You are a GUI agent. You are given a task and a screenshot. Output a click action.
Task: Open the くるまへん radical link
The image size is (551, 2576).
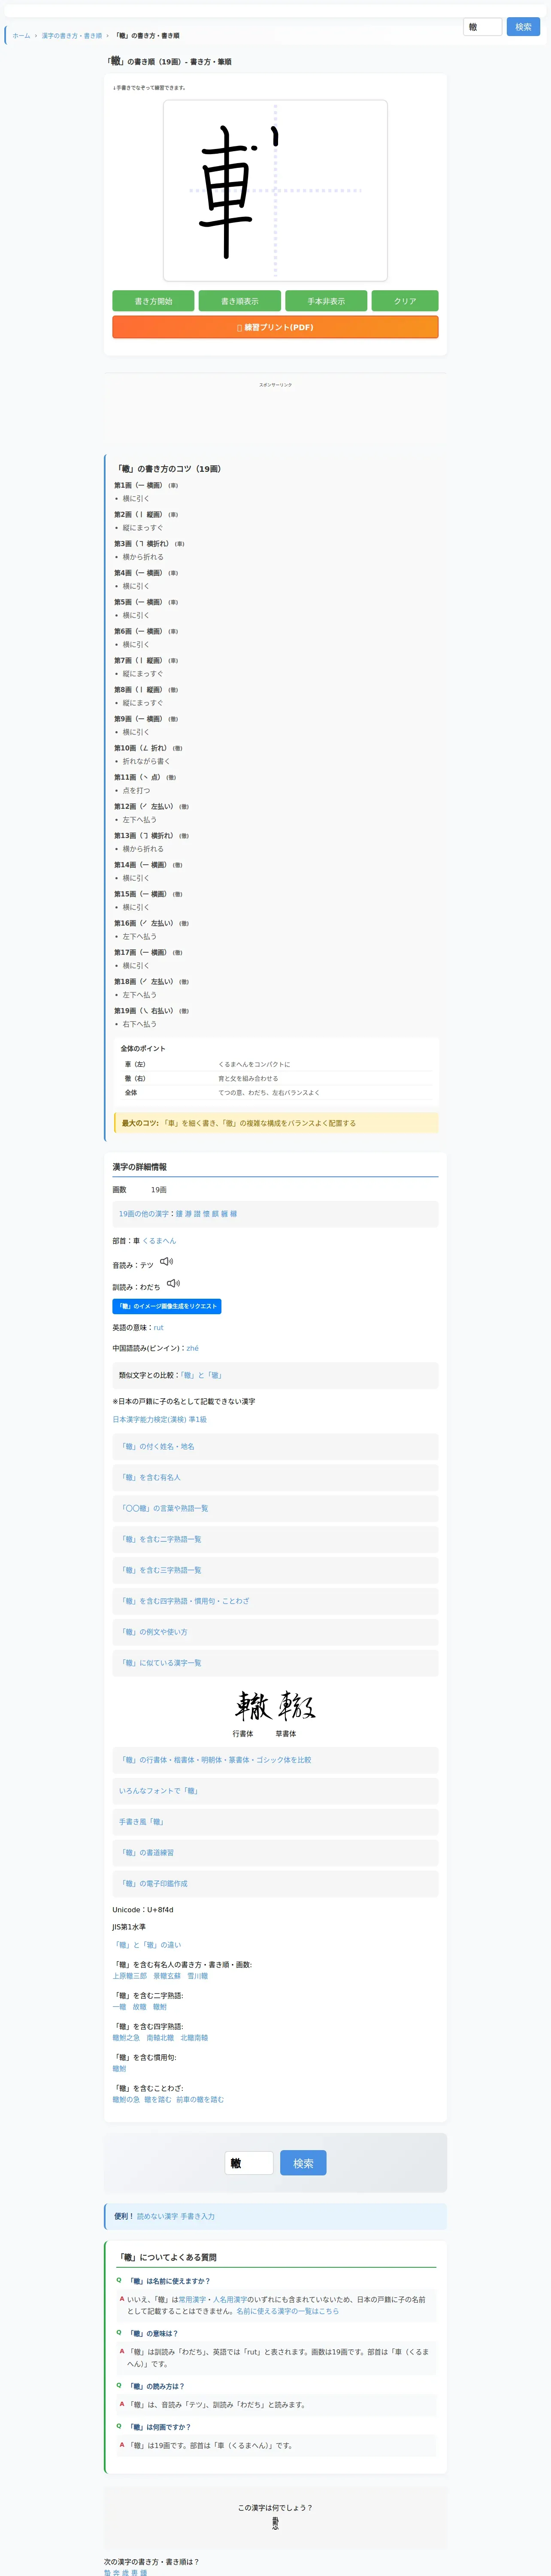(159, 1241)
